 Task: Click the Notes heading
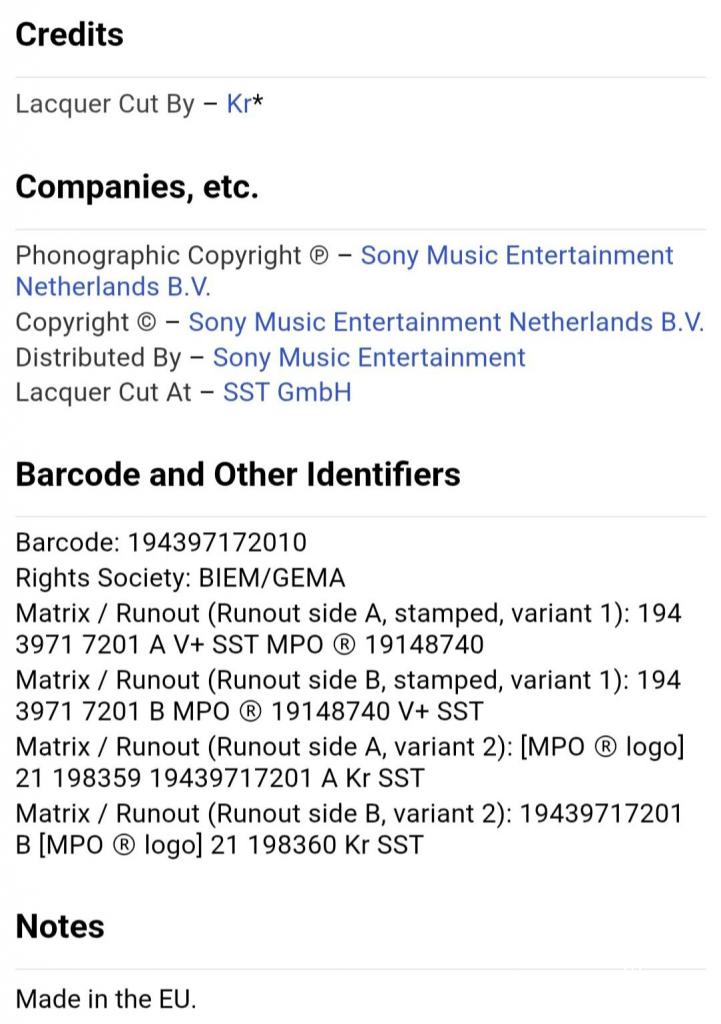tap(59, 927)
